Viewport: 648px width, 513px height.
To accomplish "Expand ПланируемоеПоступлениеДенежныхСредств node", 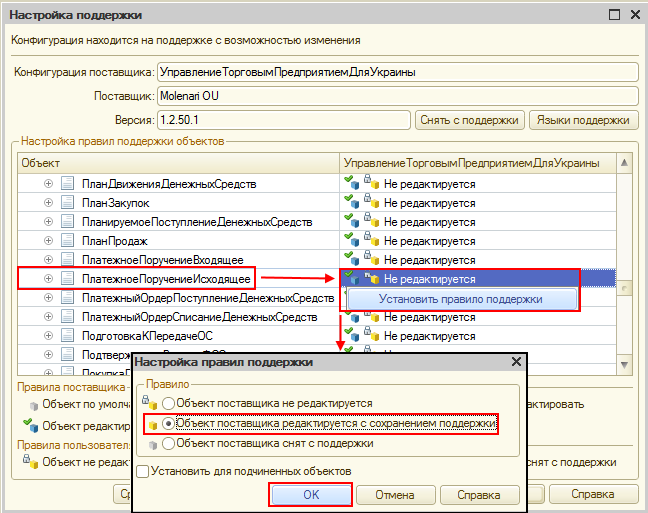I will pyautogui.click(x=48, y=221).
